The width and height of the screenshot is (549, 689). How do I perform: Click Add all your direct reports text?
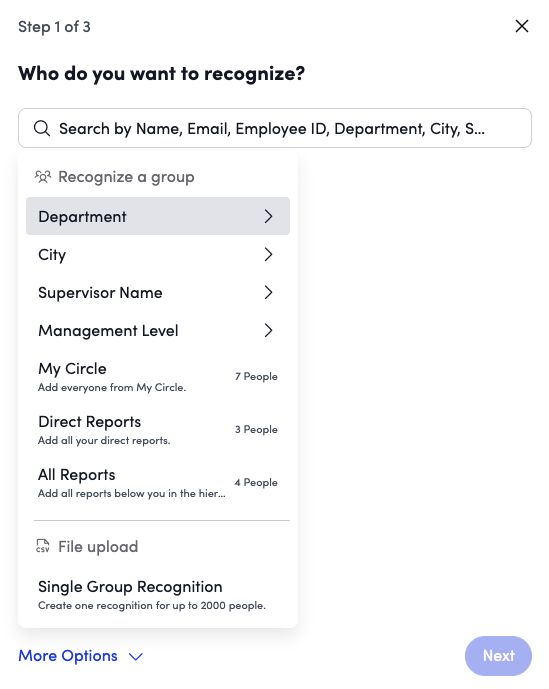coord(104,440)
